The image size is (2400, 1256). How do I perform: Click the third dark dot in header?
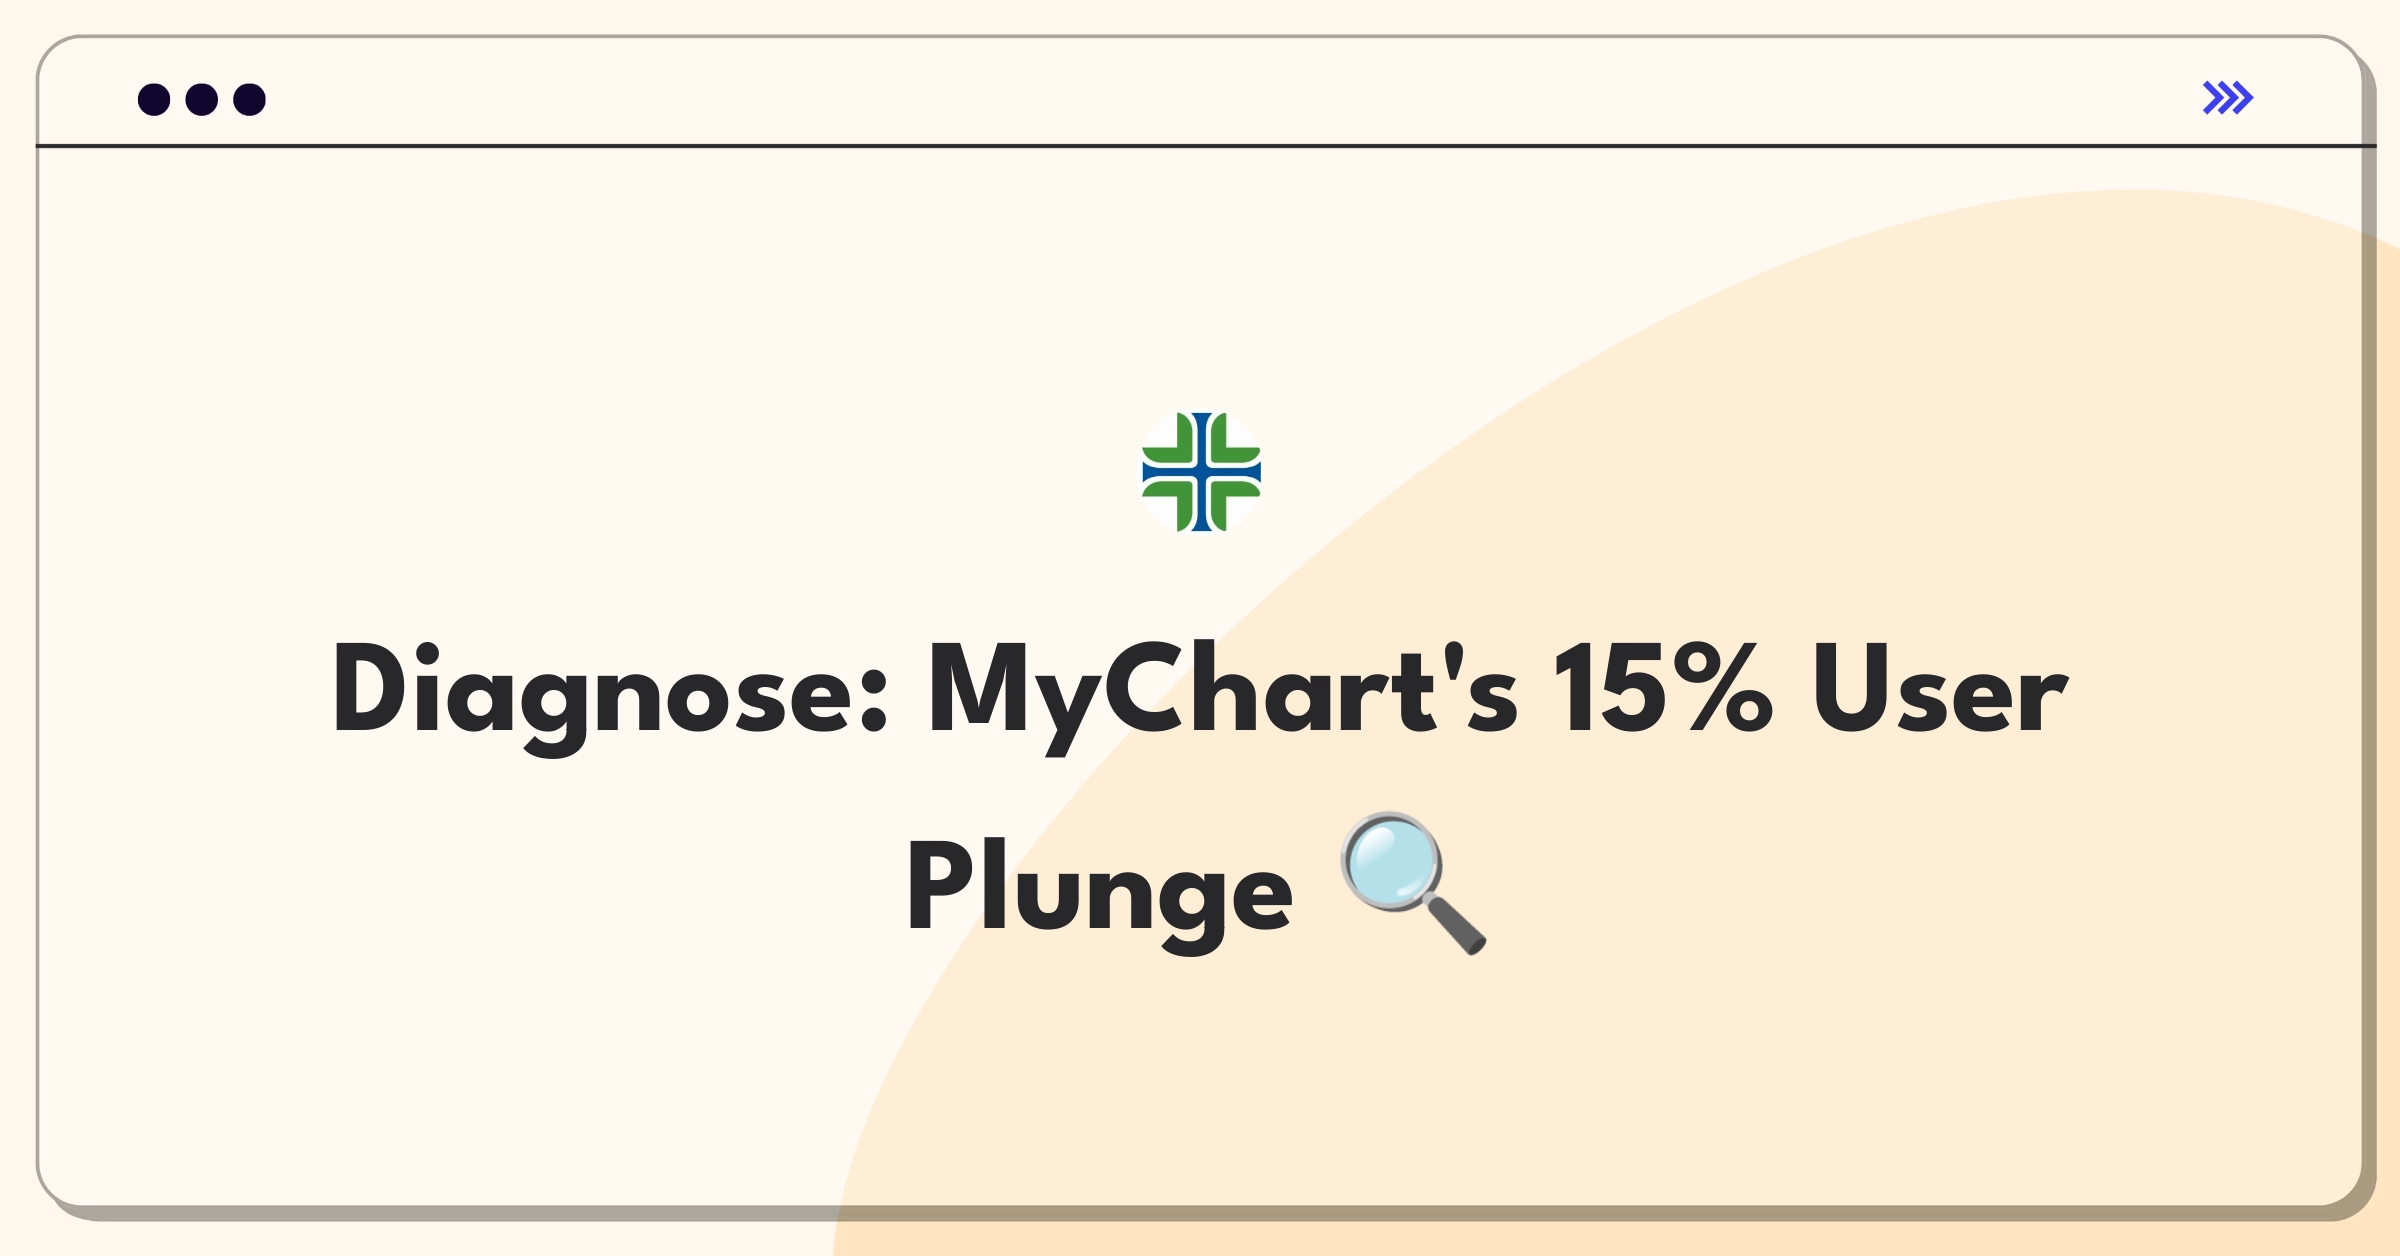[249, 100]
